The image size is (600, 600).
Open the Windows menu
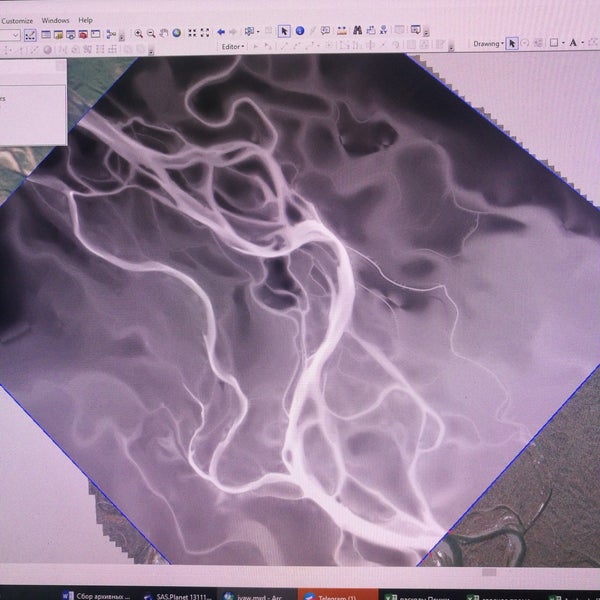pos(55,20)
